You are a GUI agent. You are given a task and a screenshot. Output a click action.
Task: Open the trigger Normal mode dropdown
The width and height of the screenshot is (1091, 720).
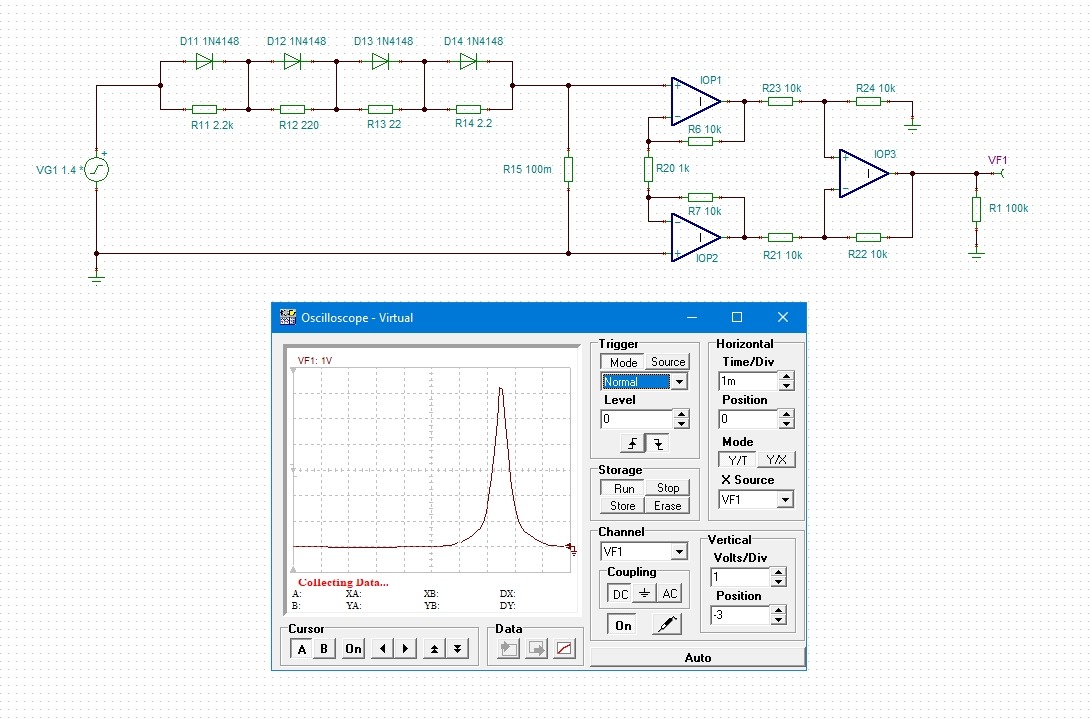tap(679, 381)
